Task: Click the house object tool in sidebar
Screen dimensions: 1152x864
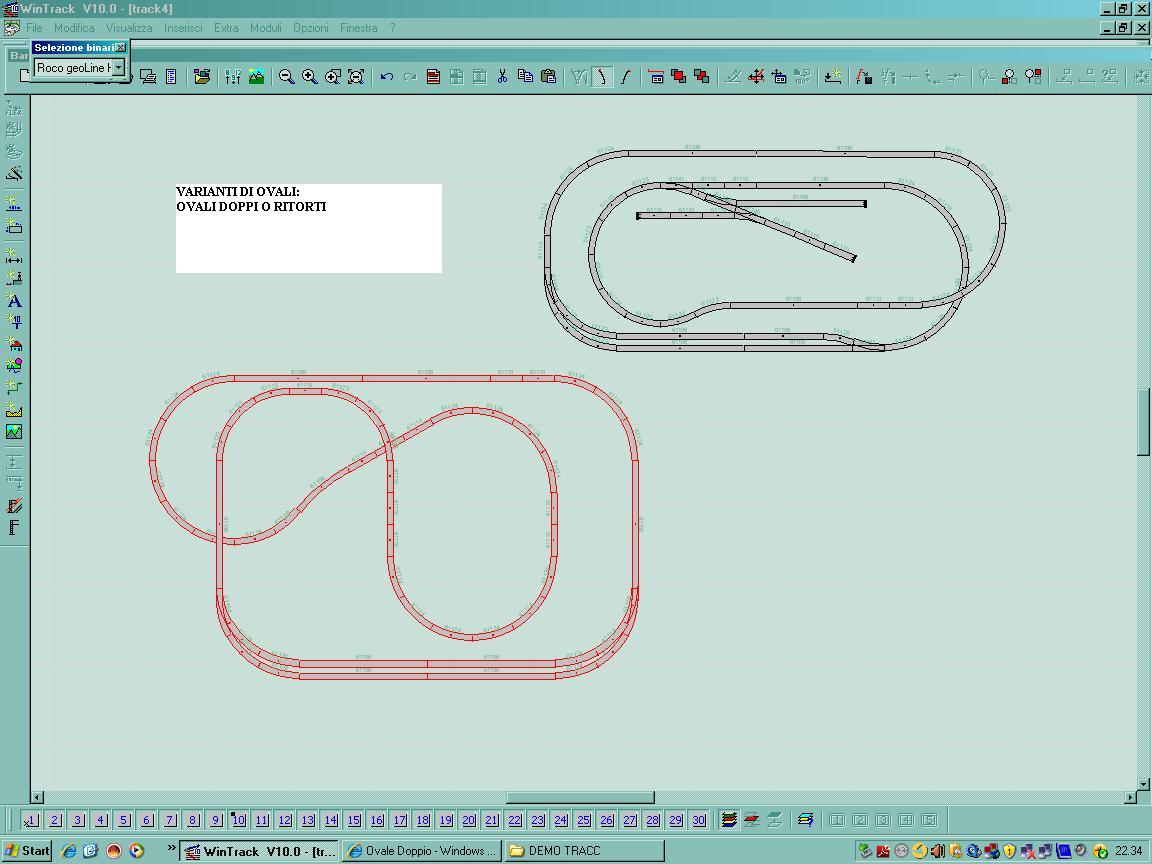Action: pyautogui.click(x=14, y=343)
